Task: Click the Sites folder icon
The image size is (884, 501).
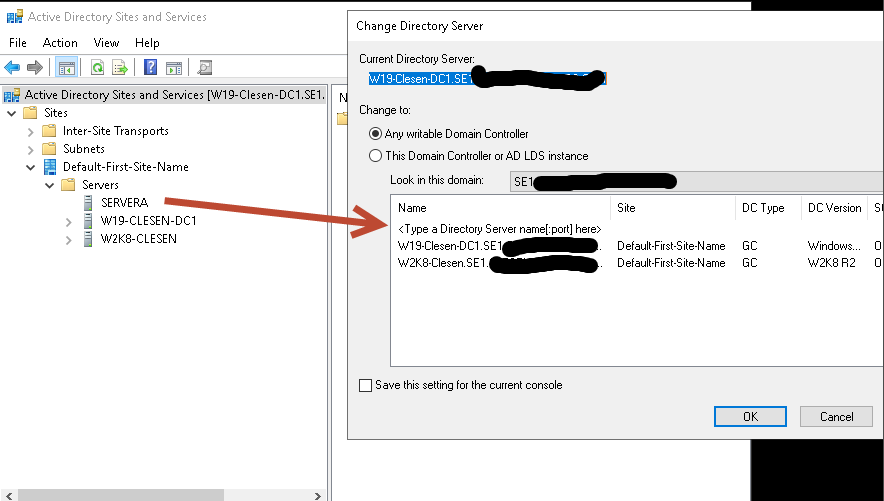Action: (x=30, y=113)
